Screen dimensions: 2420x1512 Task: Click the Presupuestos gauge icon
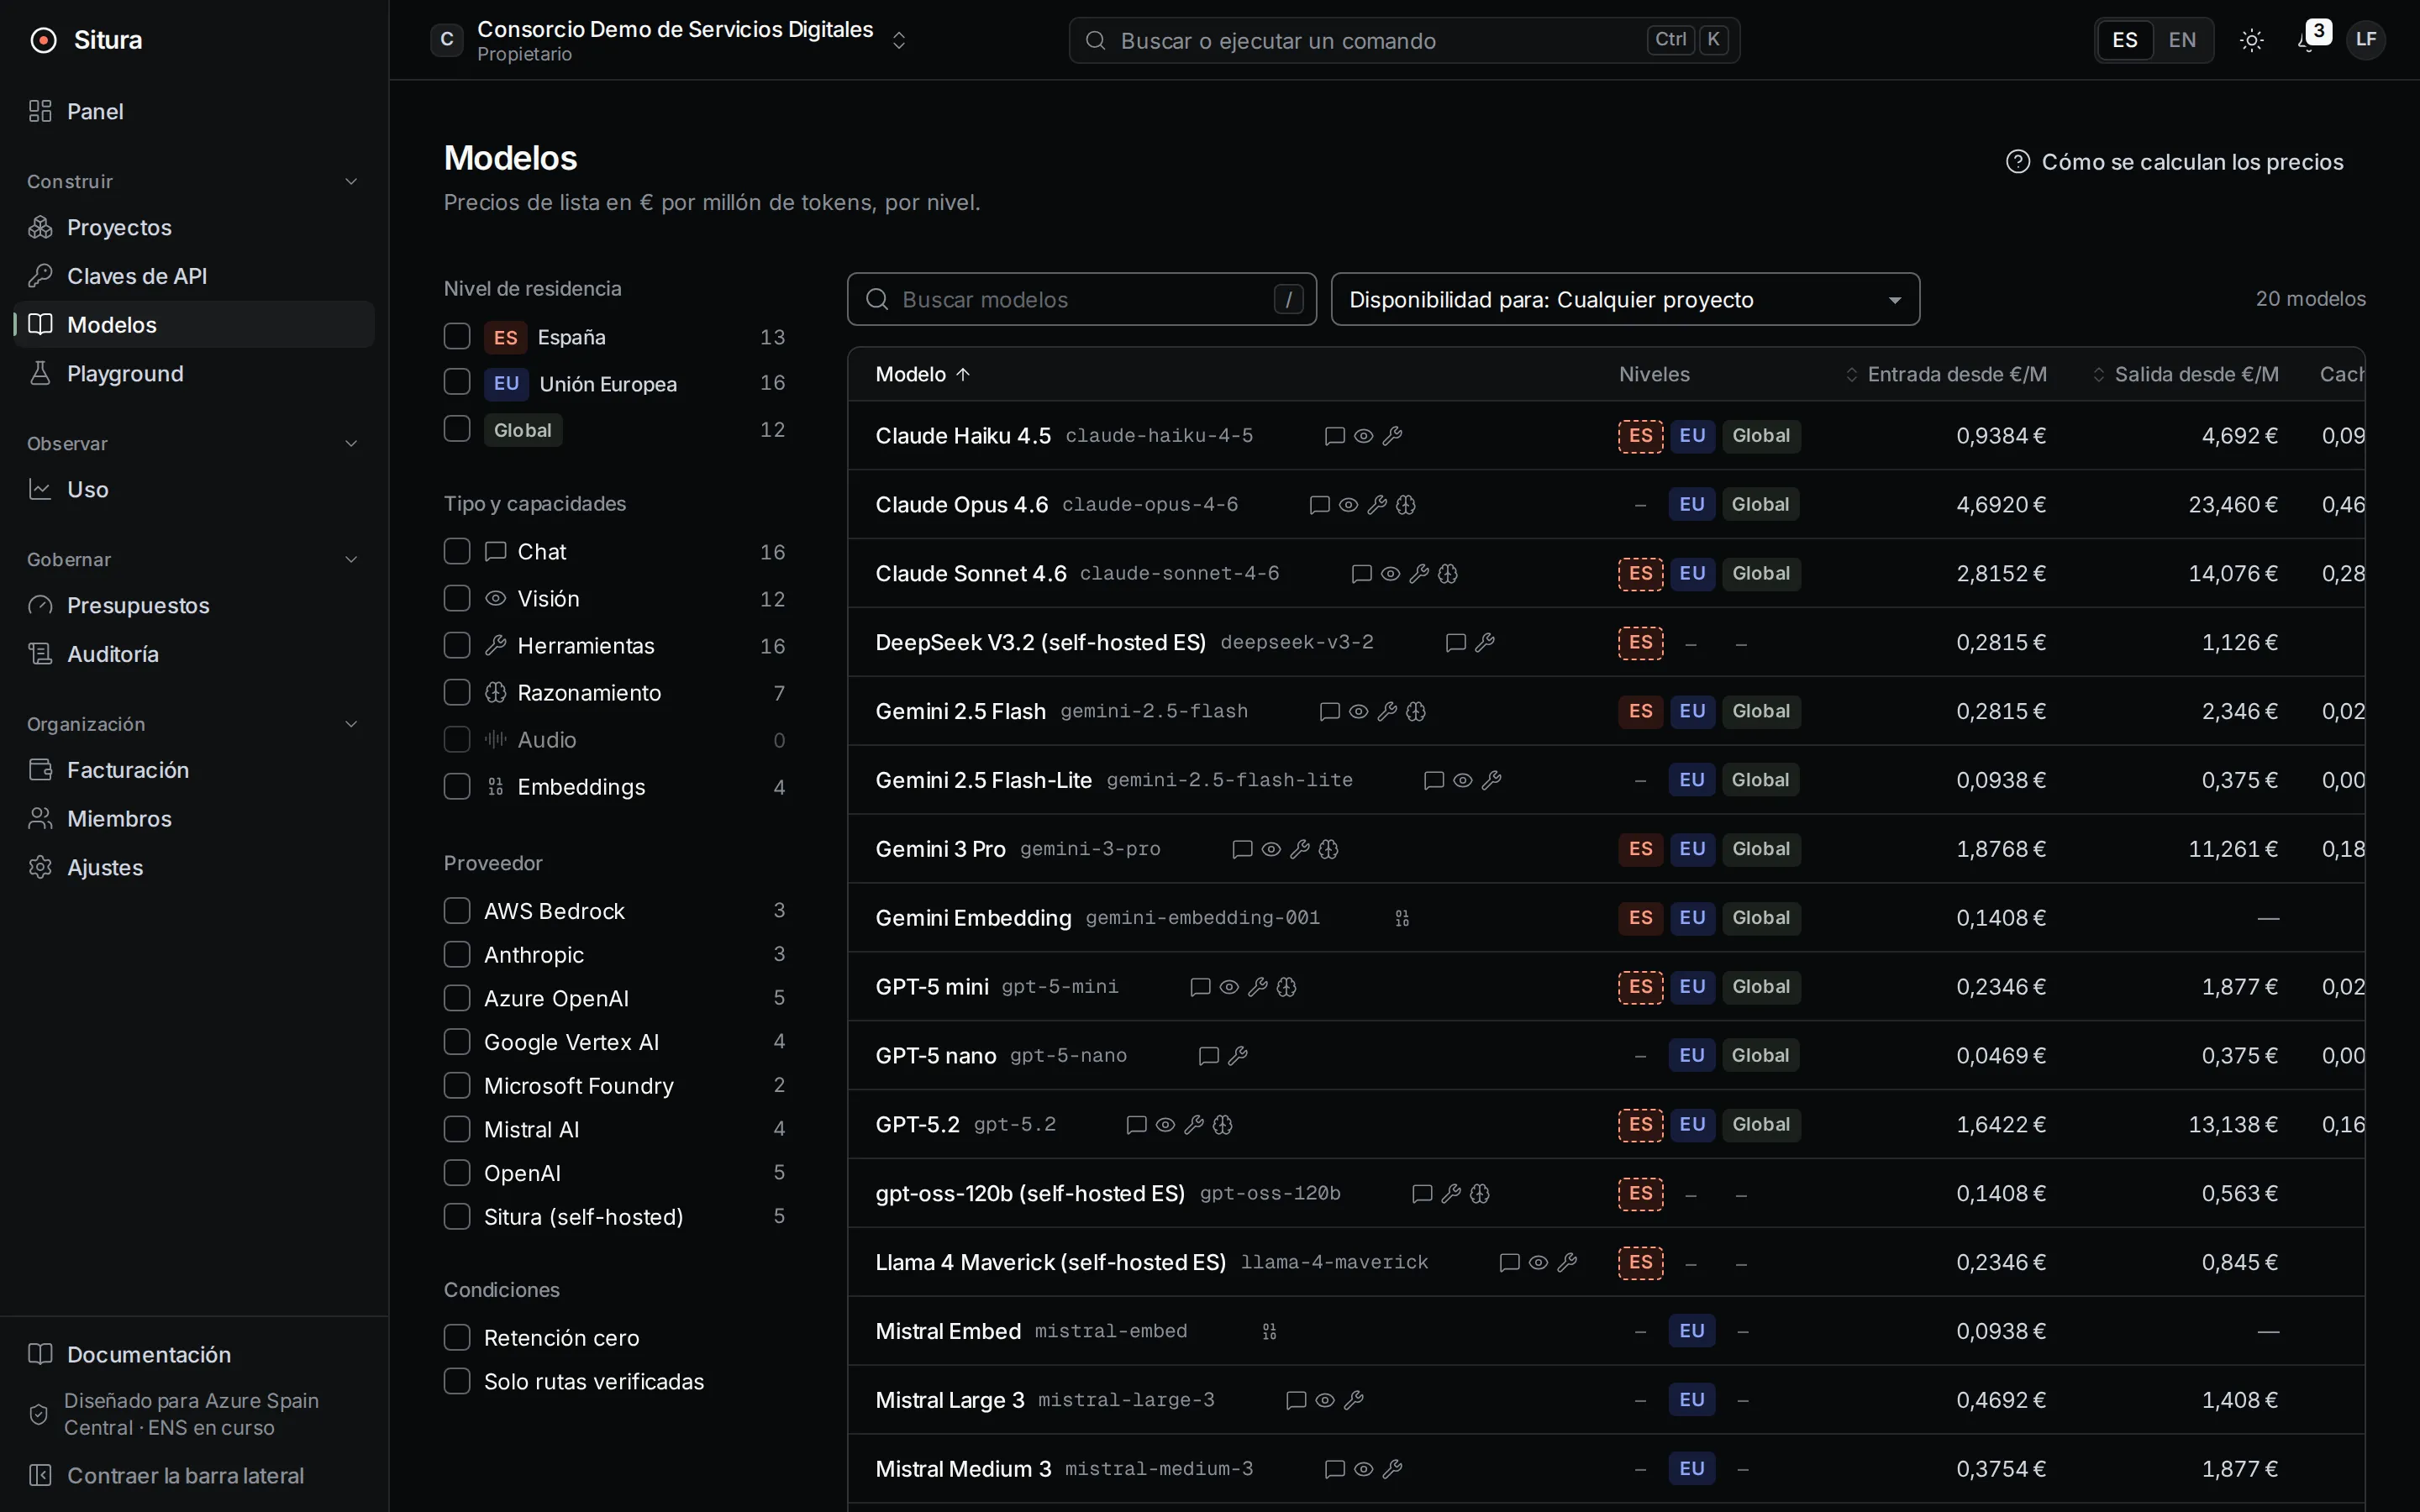point(40,605)
